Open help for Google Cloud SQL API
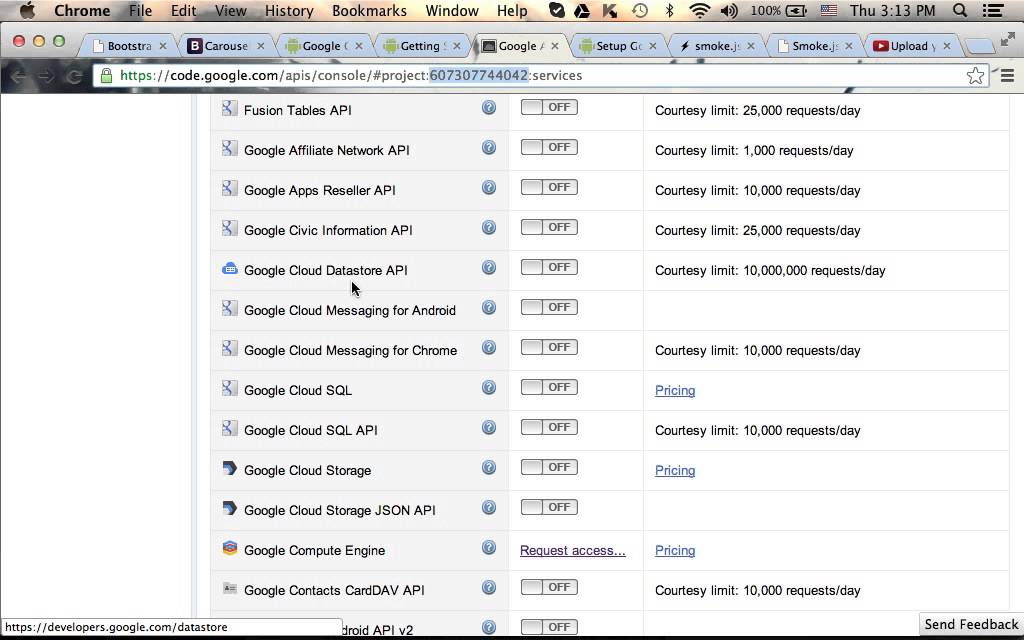 (x=488, y=428)
